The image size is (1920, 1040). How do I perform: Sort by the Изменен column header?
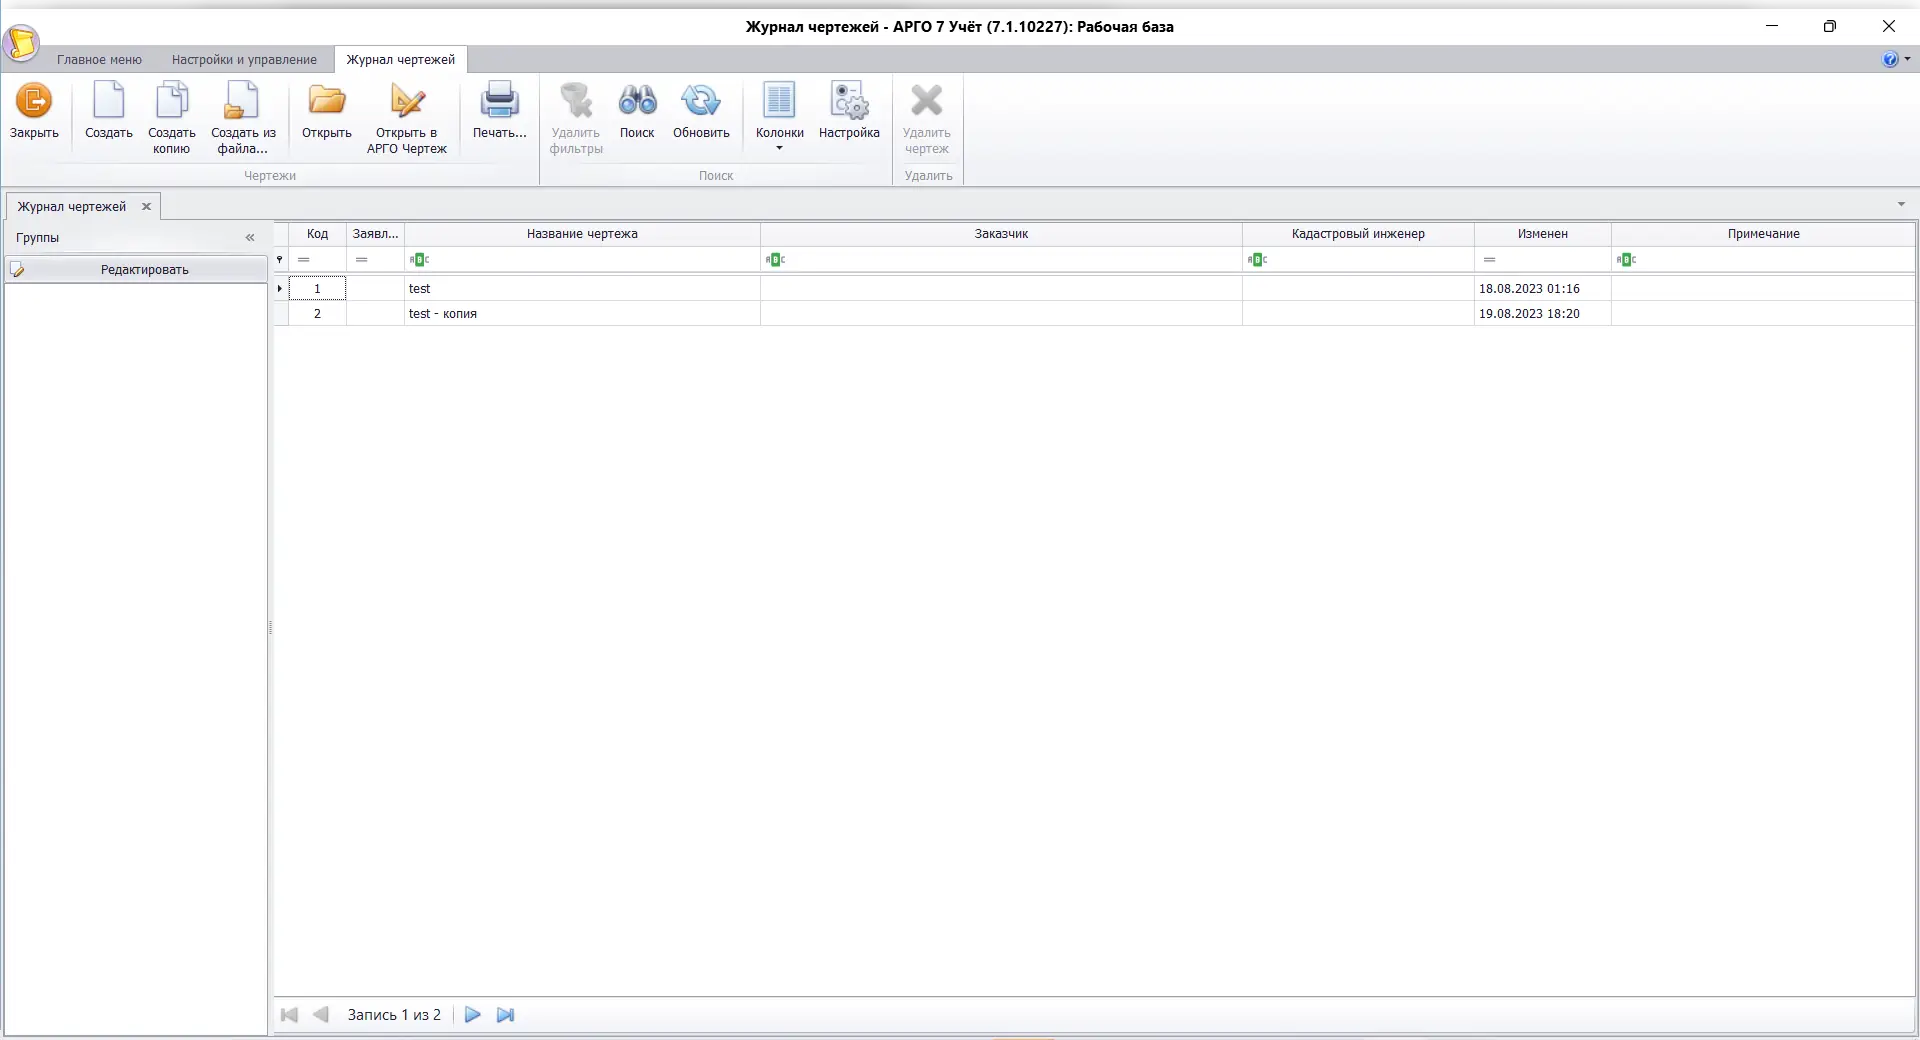coord(1543,234)
